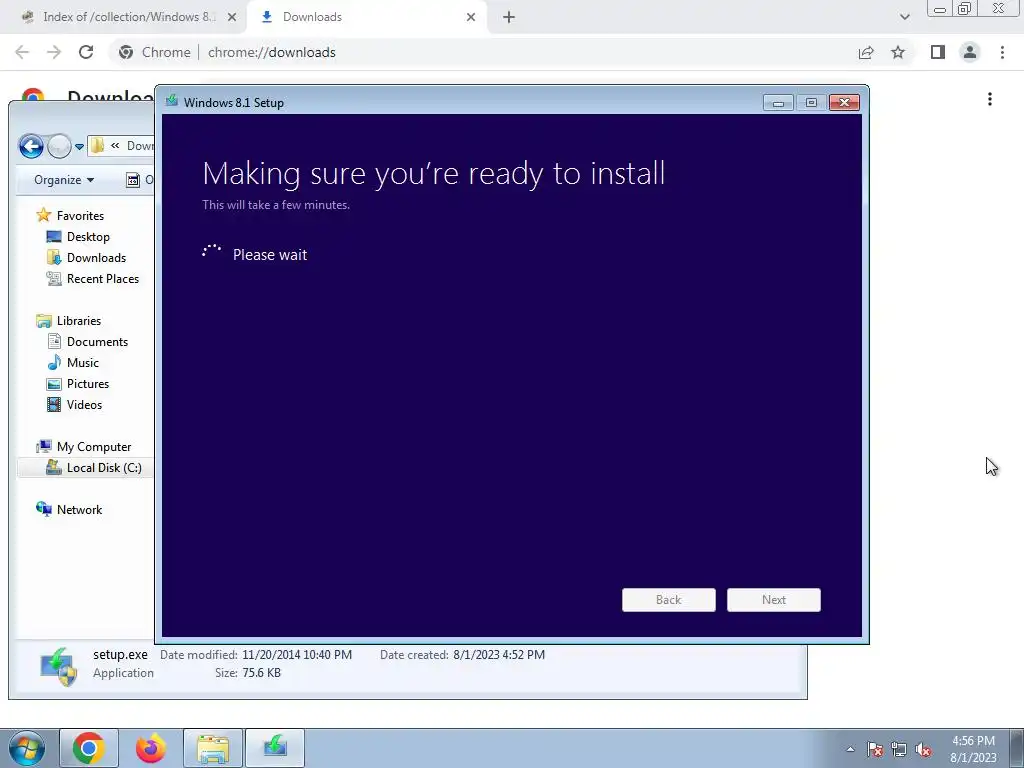Bookmark this page with the star icon

pyautogui.click(x=898, y=52)
